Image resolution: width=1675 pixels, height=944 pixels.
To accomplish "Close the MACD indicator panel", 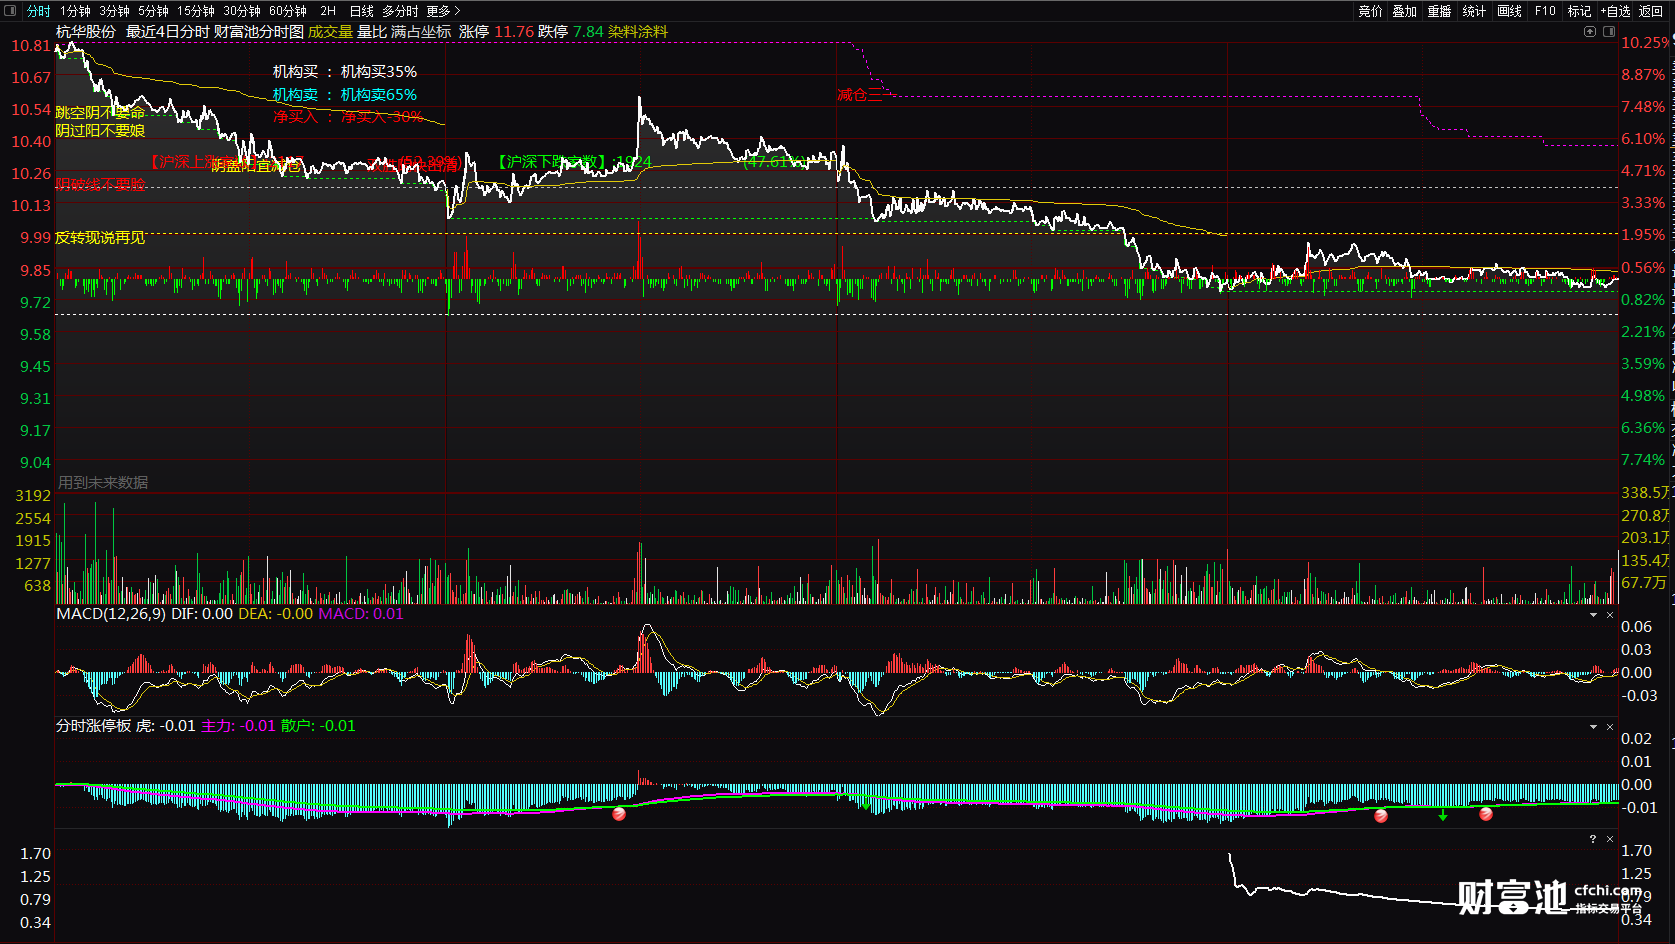I will point(1610,615).
